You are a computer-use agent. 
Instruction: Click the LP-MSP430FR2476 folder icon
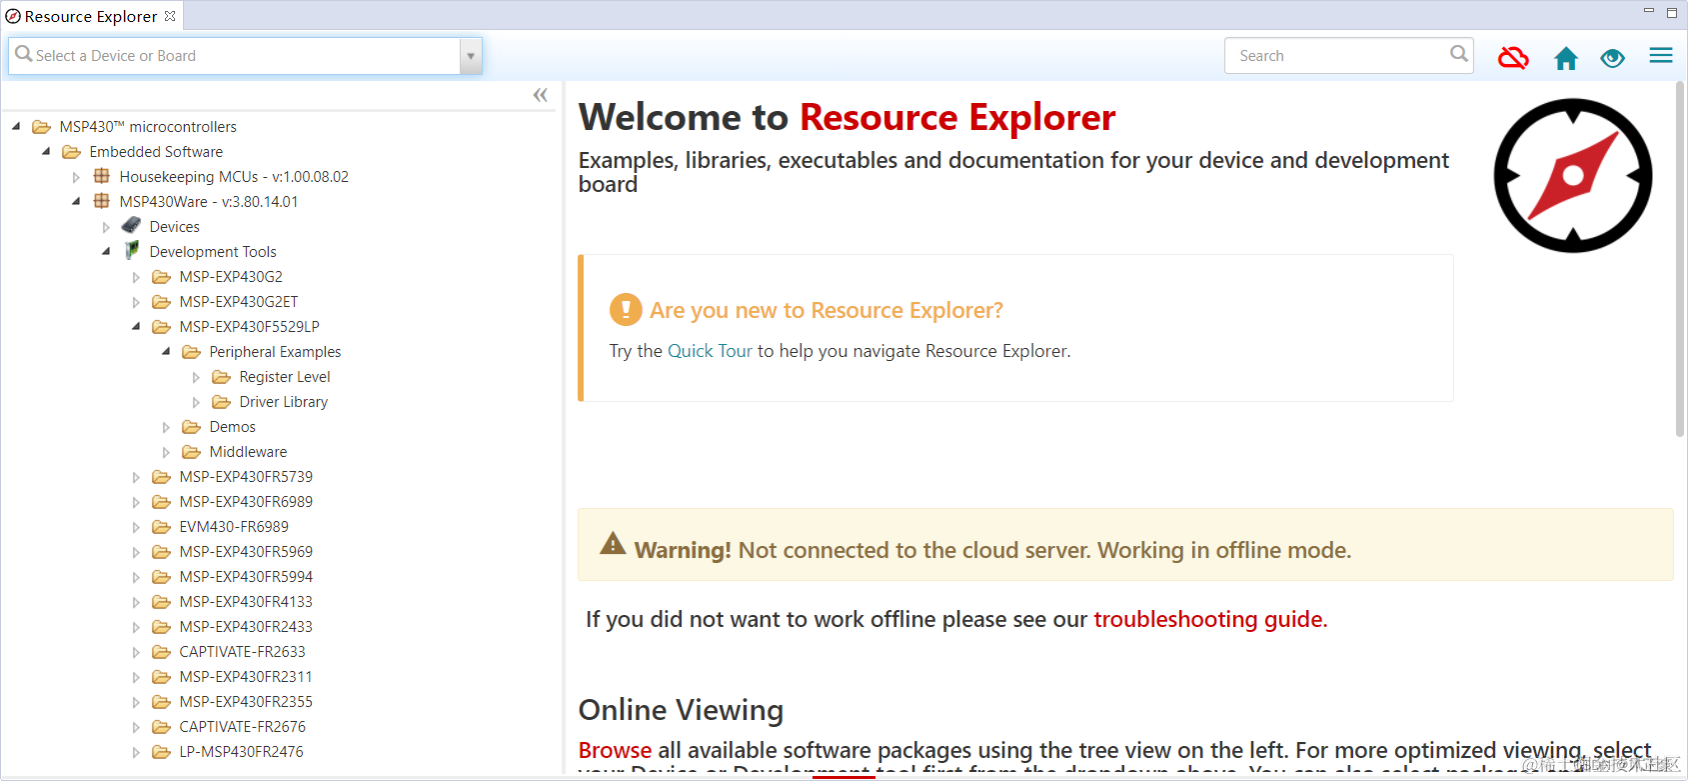[161, 752]
